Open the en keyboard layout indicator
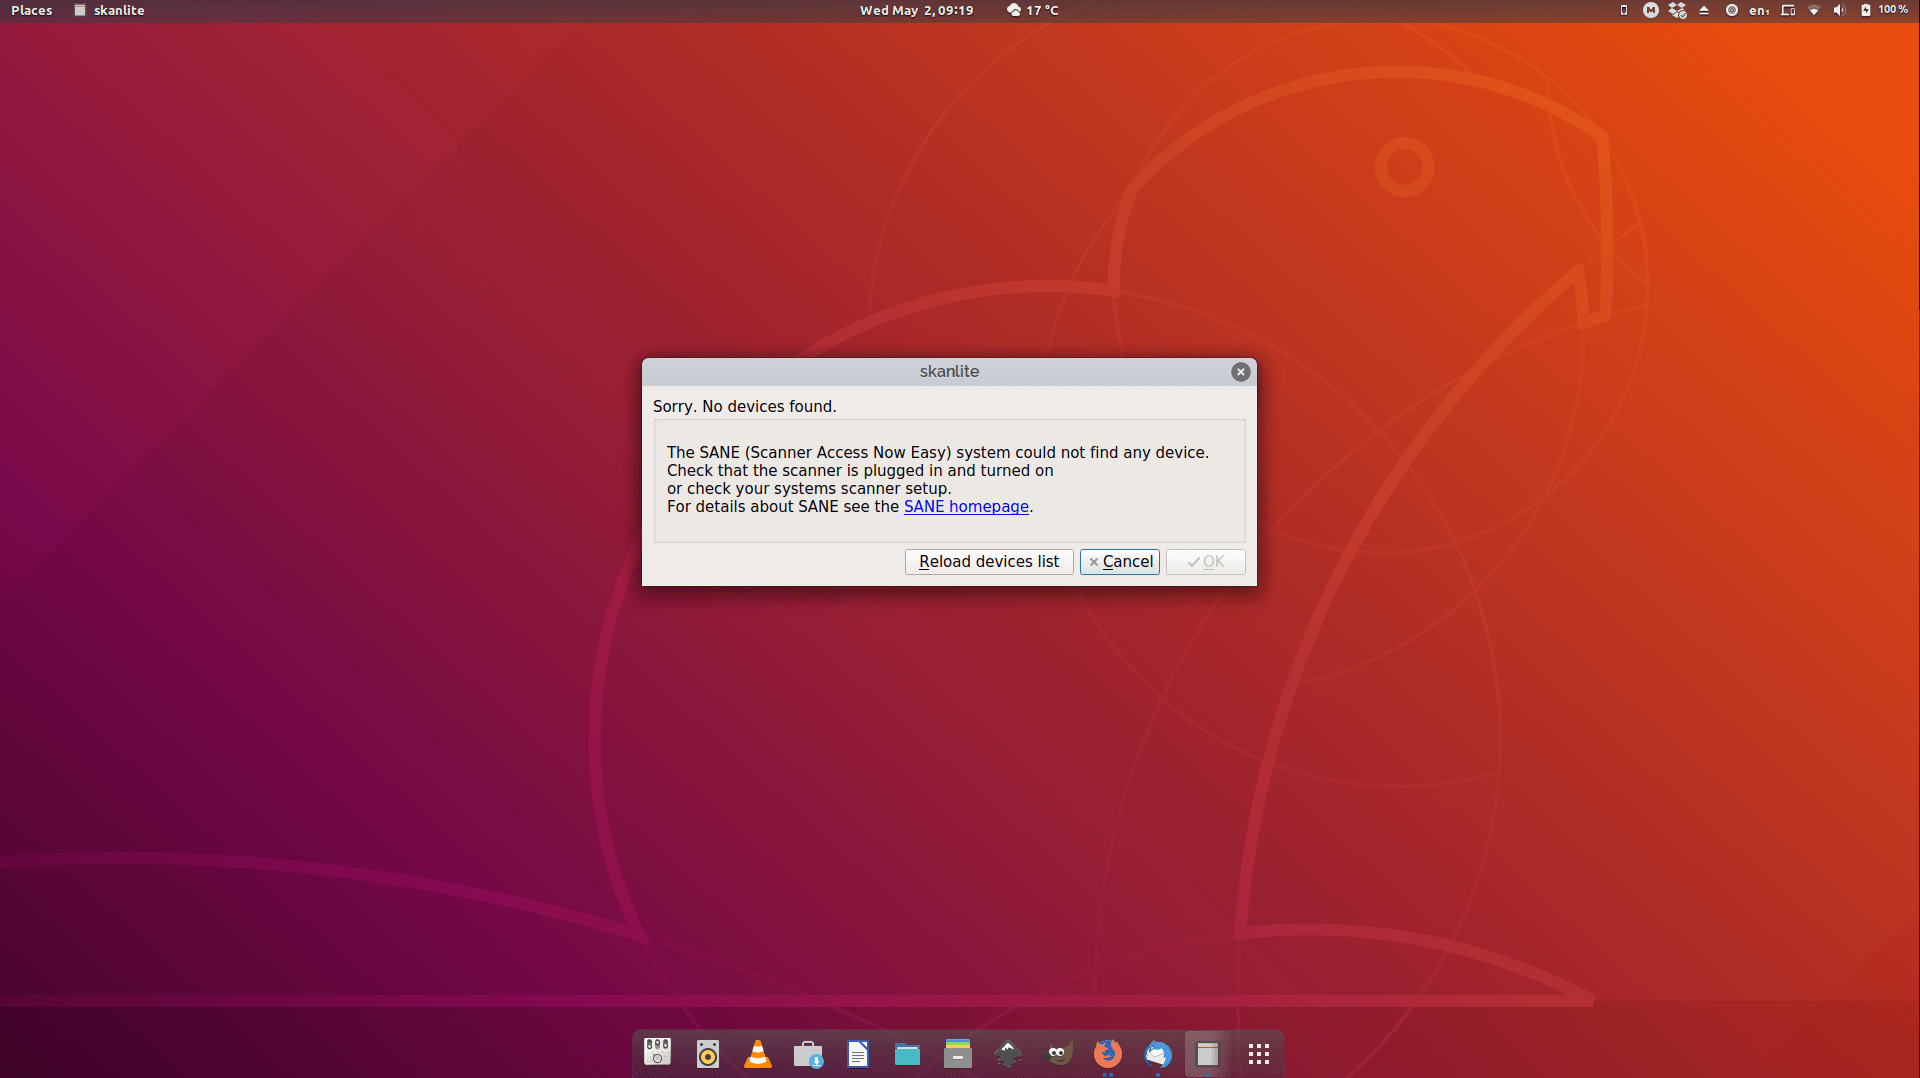Screen dimensions: 1920x1078 [x=1759, y=11]
